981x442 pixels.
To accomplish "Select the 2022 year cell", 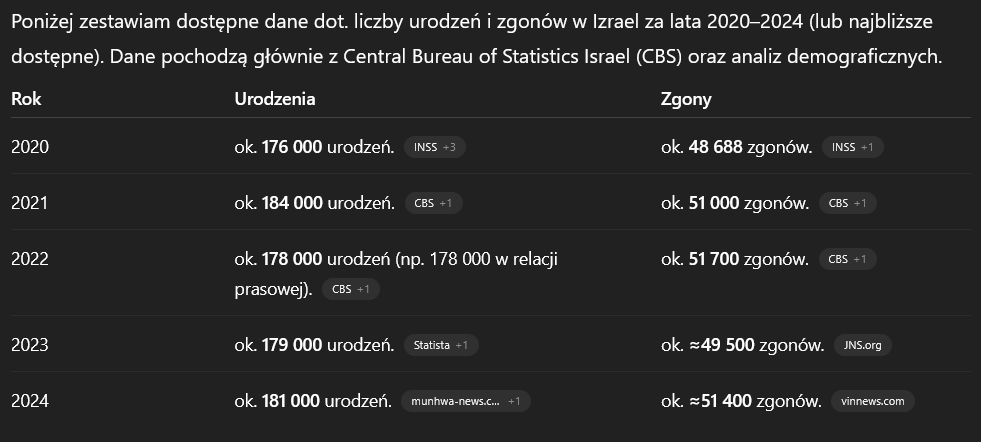I will coord(30,259).
